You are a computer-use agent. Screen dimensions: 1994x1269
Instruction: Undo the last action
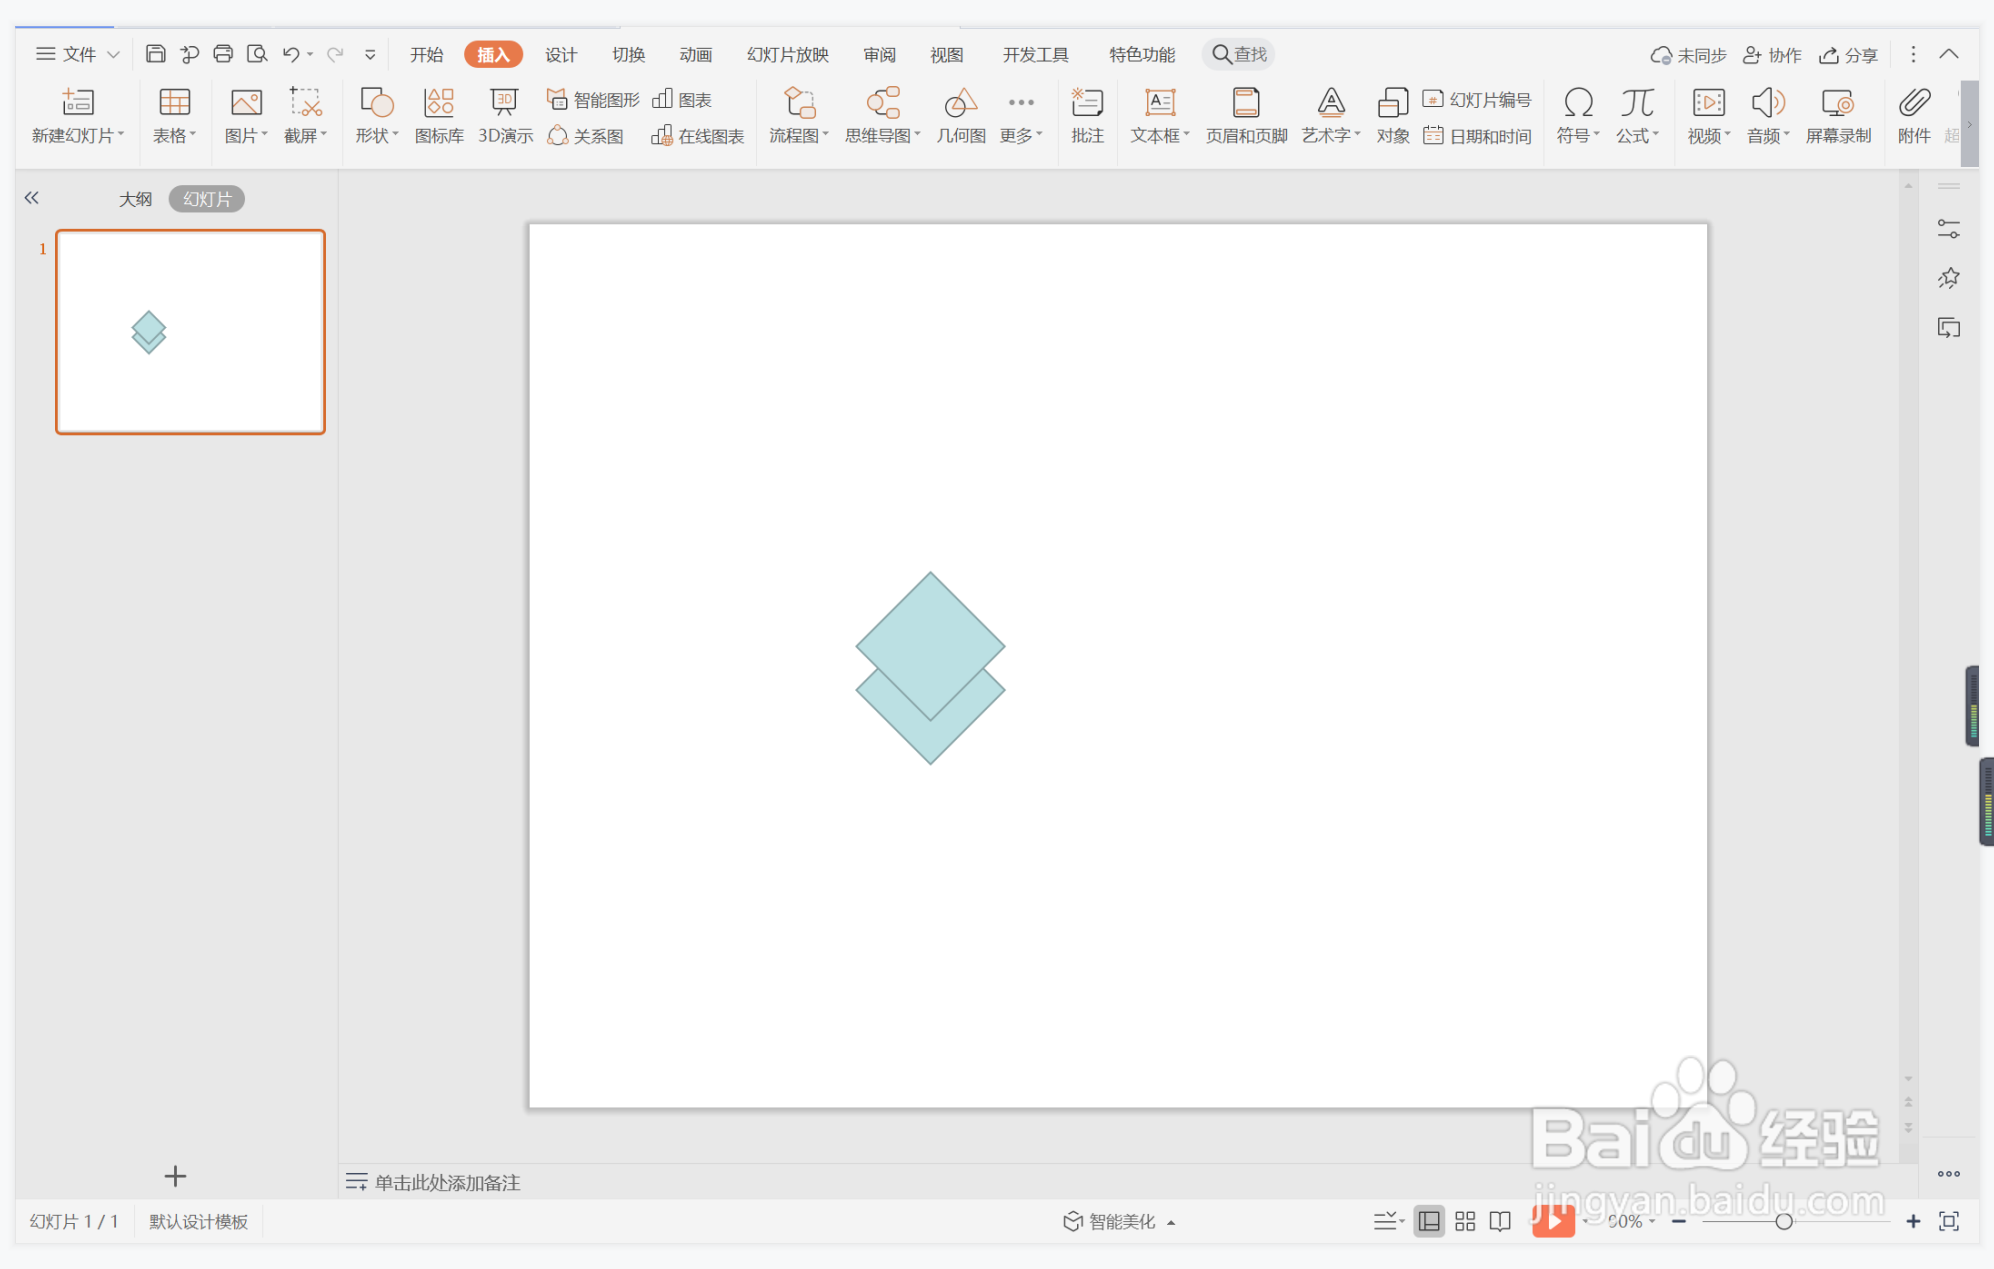[291, 54]
